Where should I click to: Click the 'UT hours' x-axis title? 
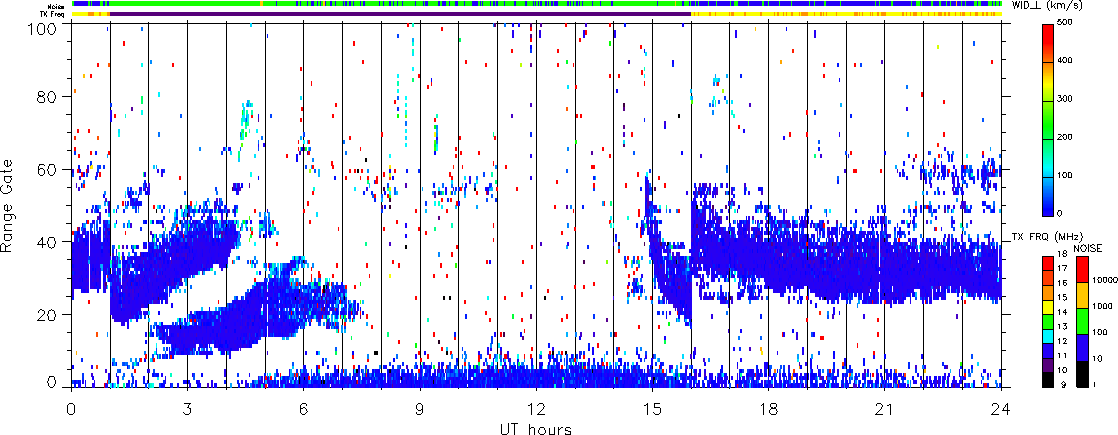(536, 427)
